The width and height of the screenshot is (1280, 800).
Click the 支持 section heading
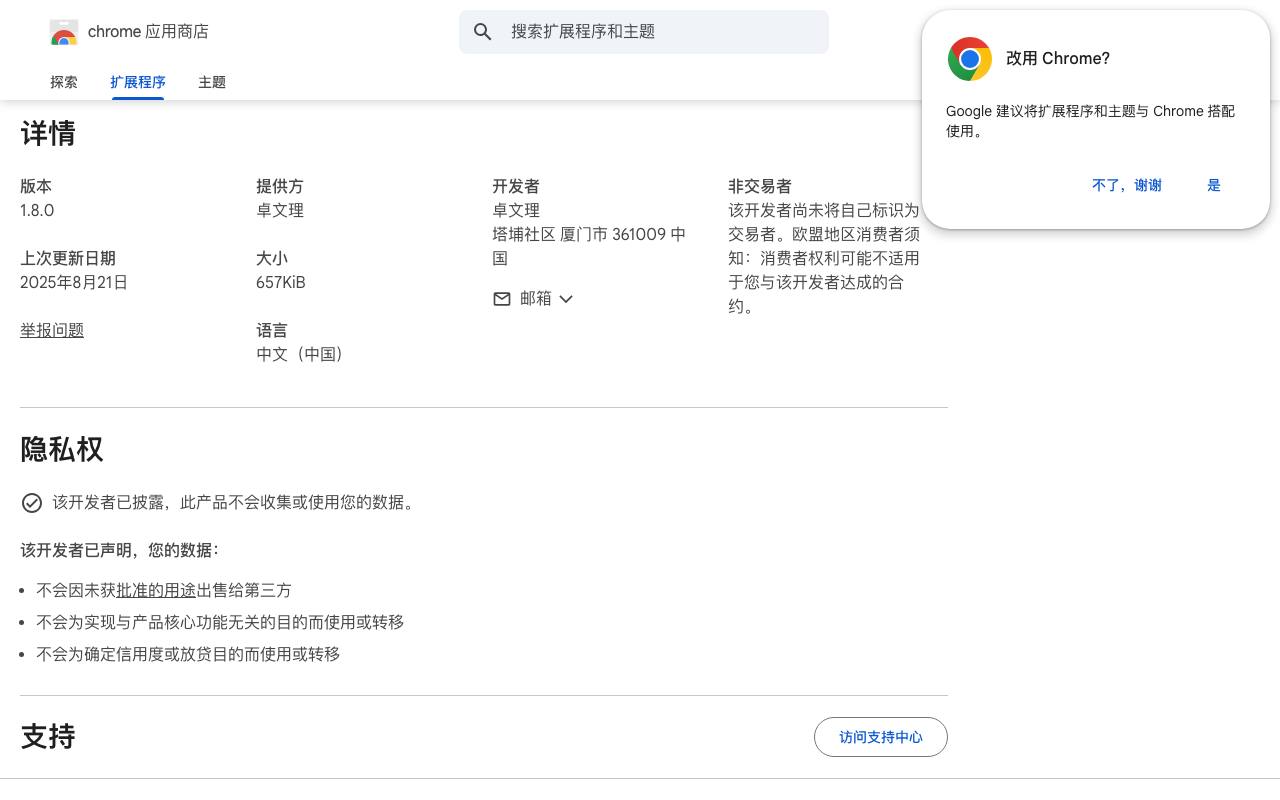click(x=48, y=737)
